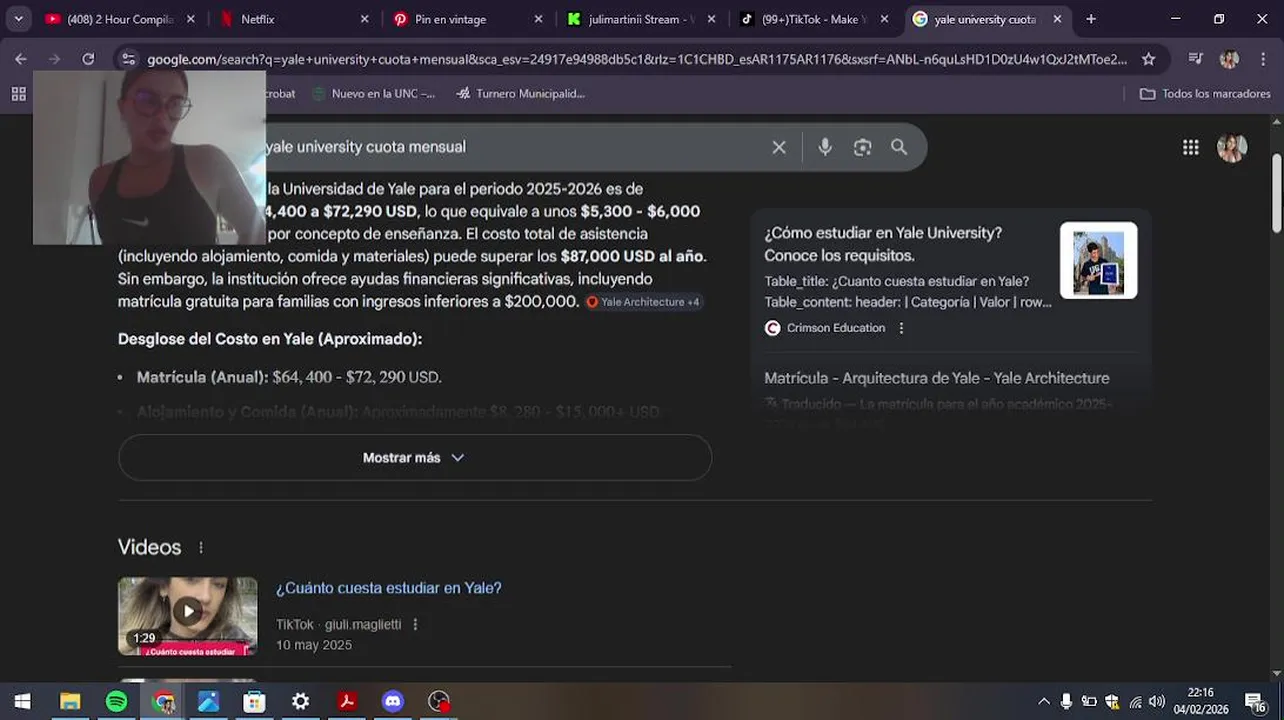Open the Videos section options menu
This screenshot has width=1284, height=720.
(x=201, y=548)
